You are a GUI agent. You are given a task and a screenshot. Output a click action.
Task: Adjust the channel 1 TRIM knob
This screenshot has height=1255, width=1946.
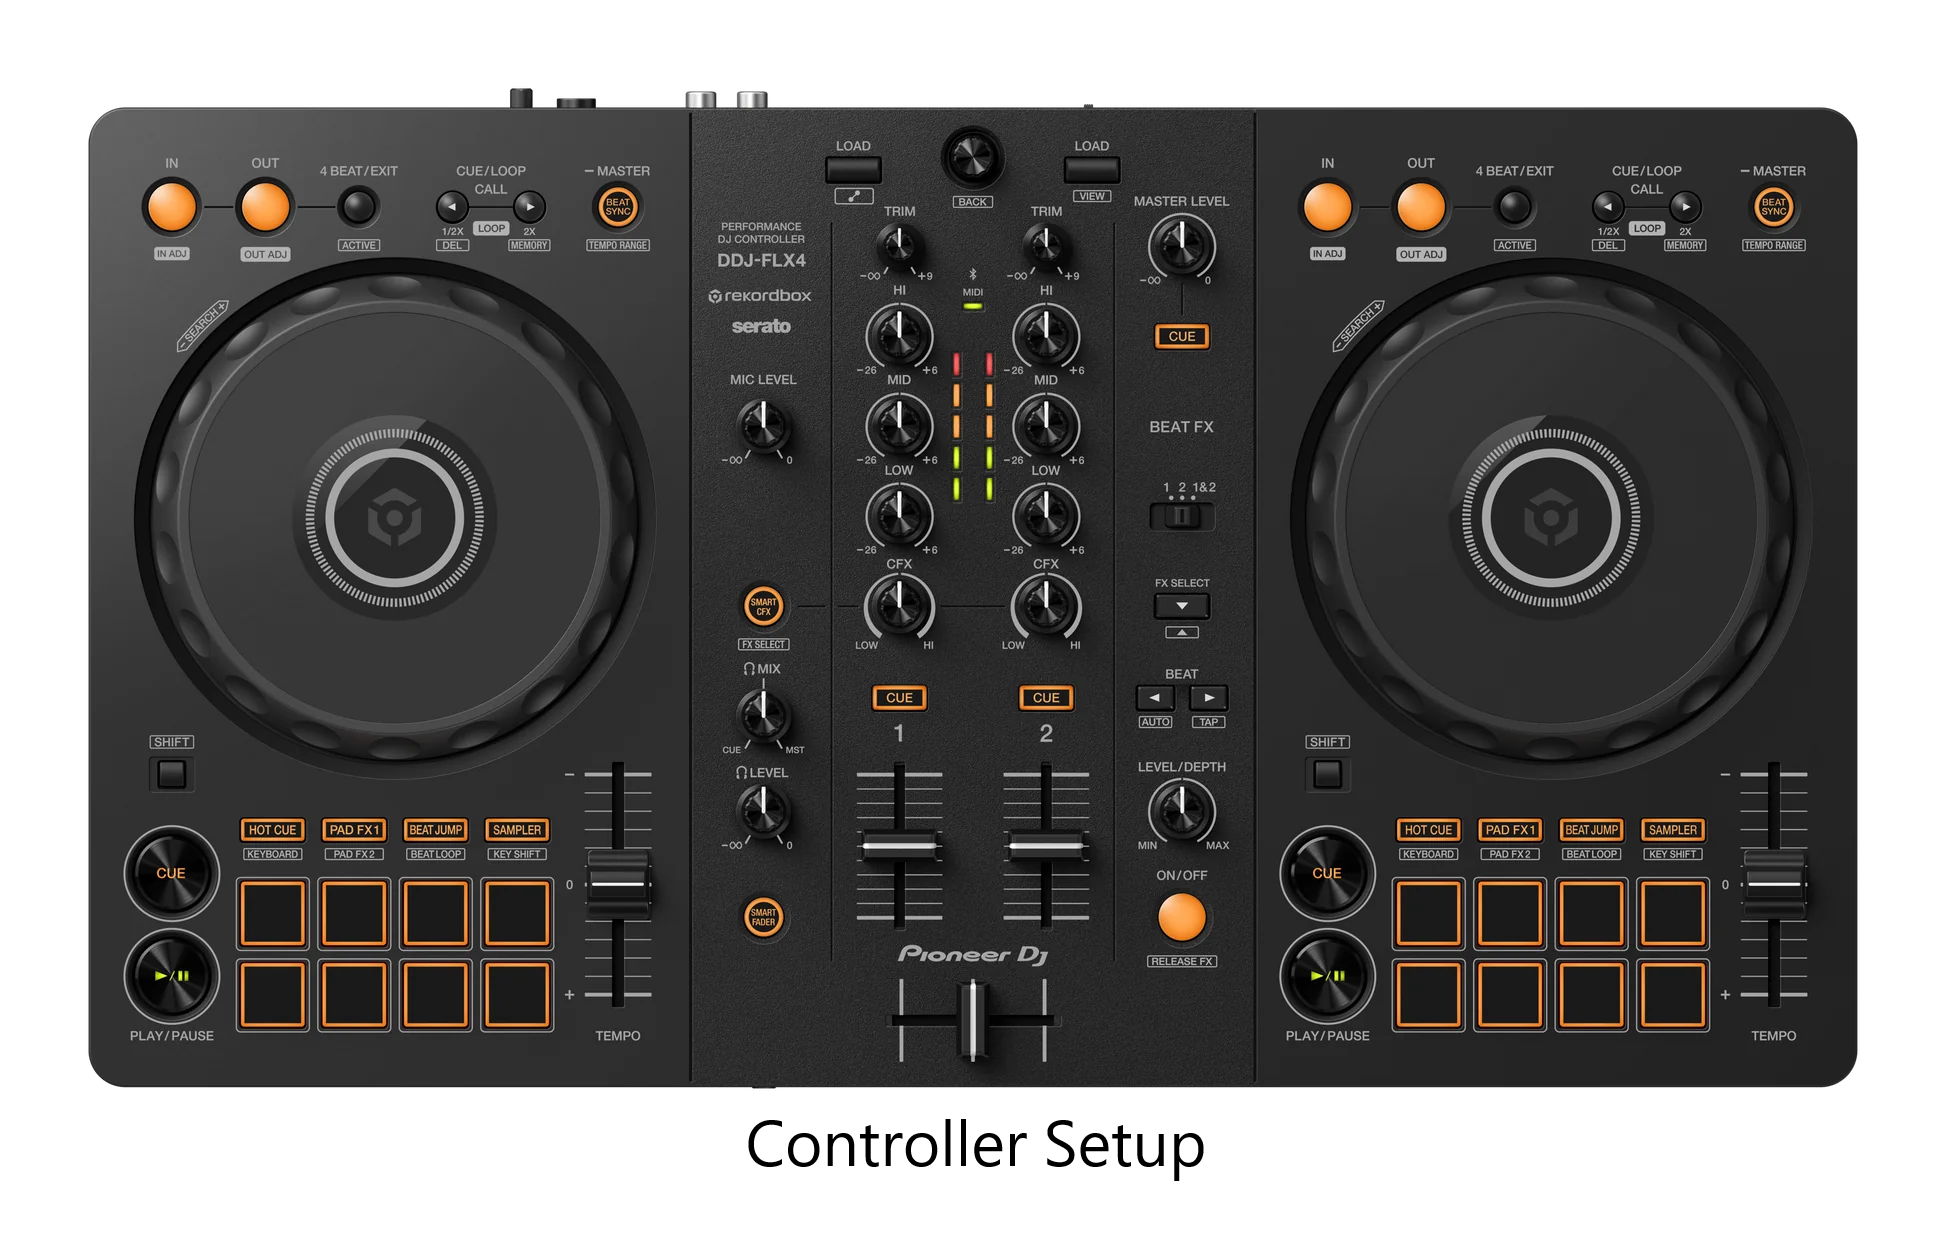click(899, 246)
